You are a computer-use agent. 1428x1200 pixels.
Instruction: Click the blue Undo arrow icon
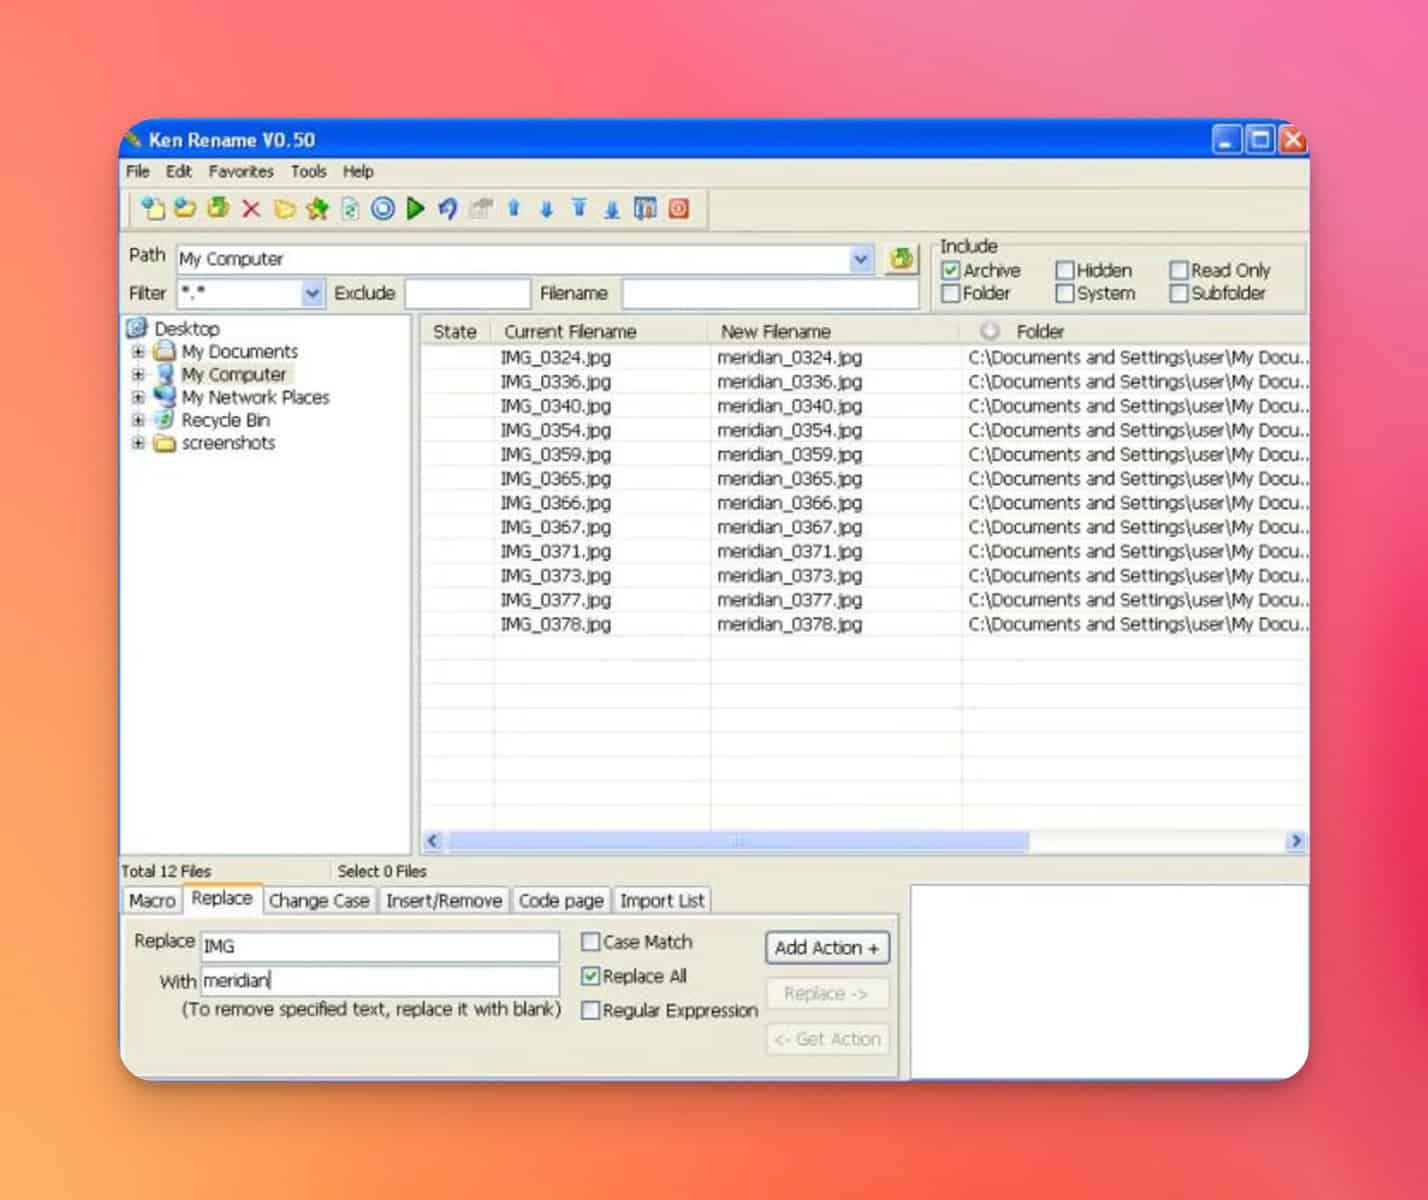tap(448, 209)
